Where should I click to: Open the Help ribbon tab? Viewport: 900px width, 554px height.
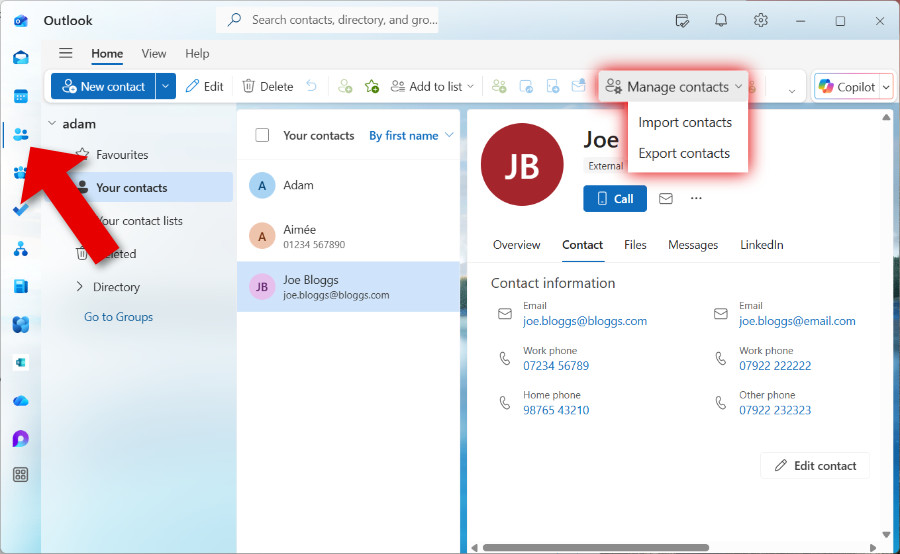point(197,53)
